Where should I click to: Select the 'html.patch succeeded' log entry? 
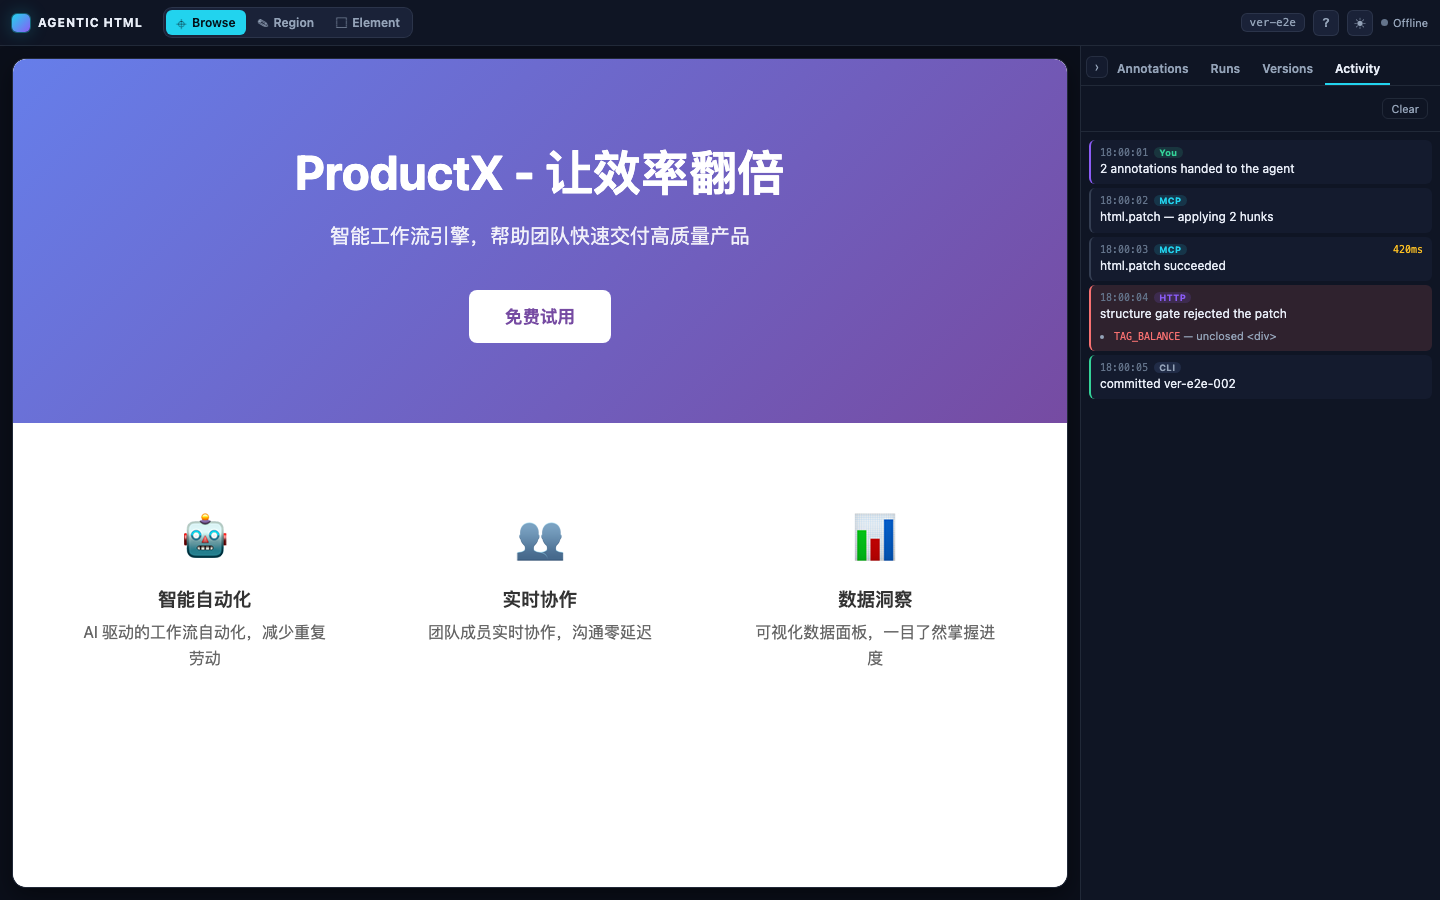click(x=1260, y=259)
